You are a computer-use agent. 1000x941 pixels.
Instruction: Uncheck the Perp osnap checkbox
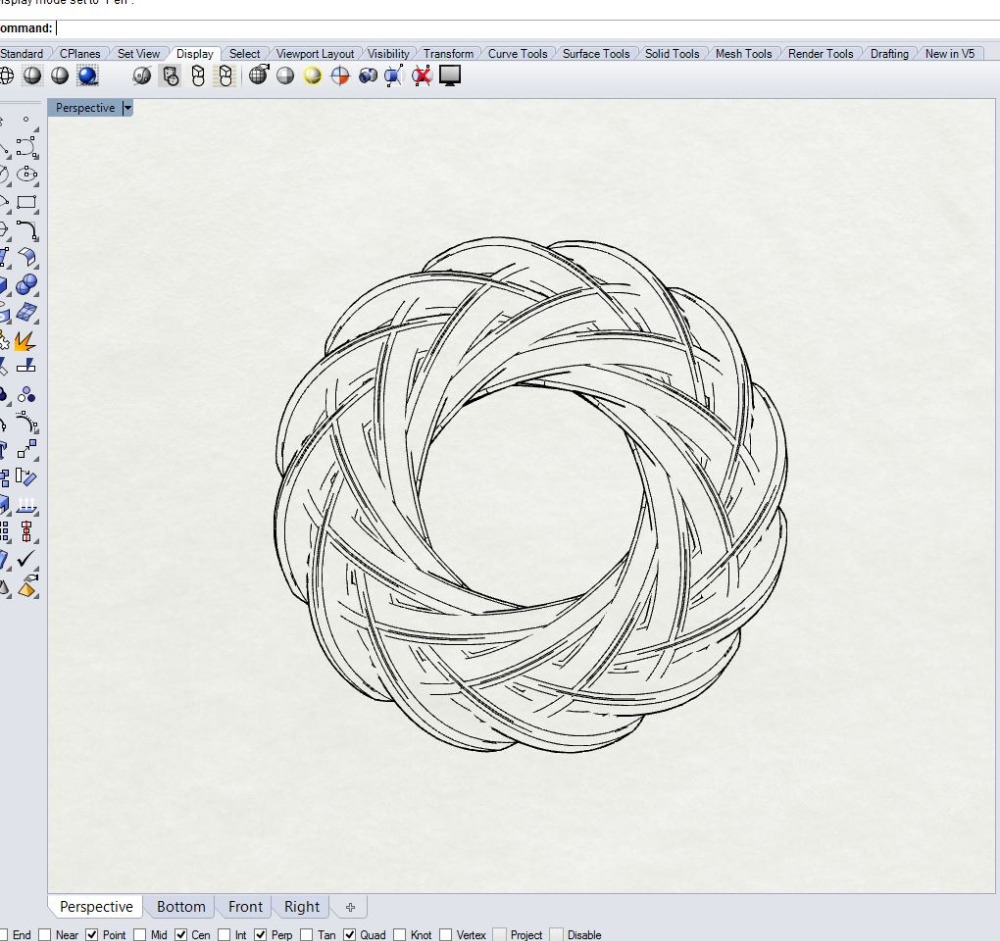[261, 935]
